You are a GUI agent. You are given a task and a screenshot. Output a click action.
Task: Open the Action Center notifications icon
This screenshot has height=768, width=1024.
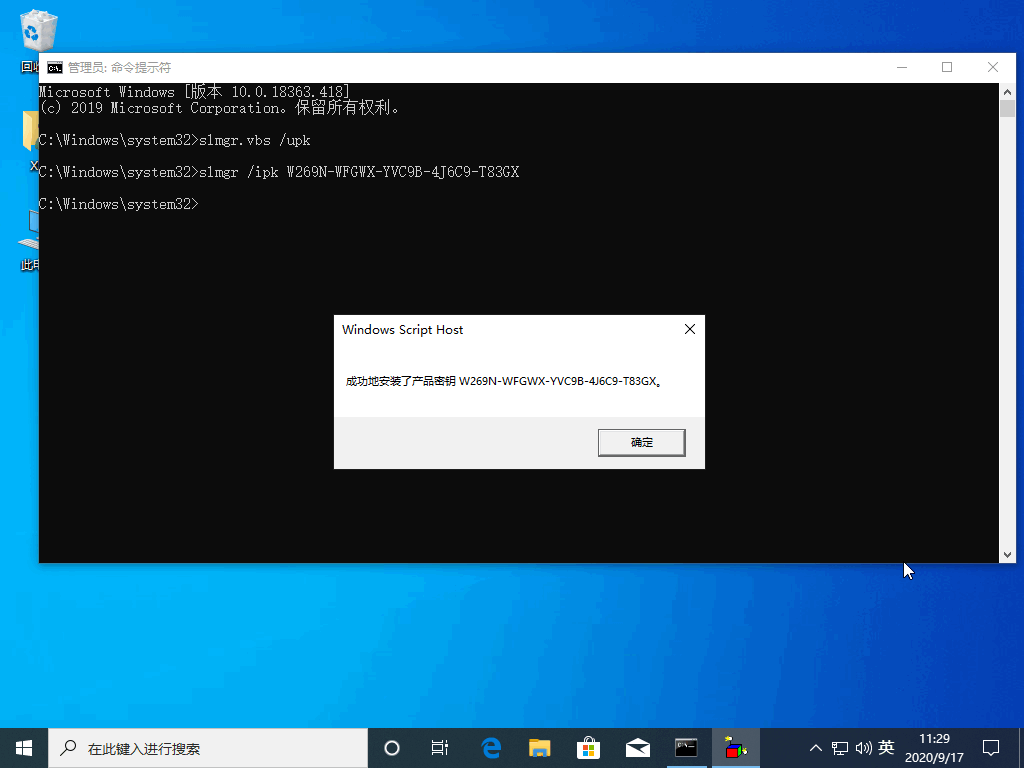[x=991, y=747]
